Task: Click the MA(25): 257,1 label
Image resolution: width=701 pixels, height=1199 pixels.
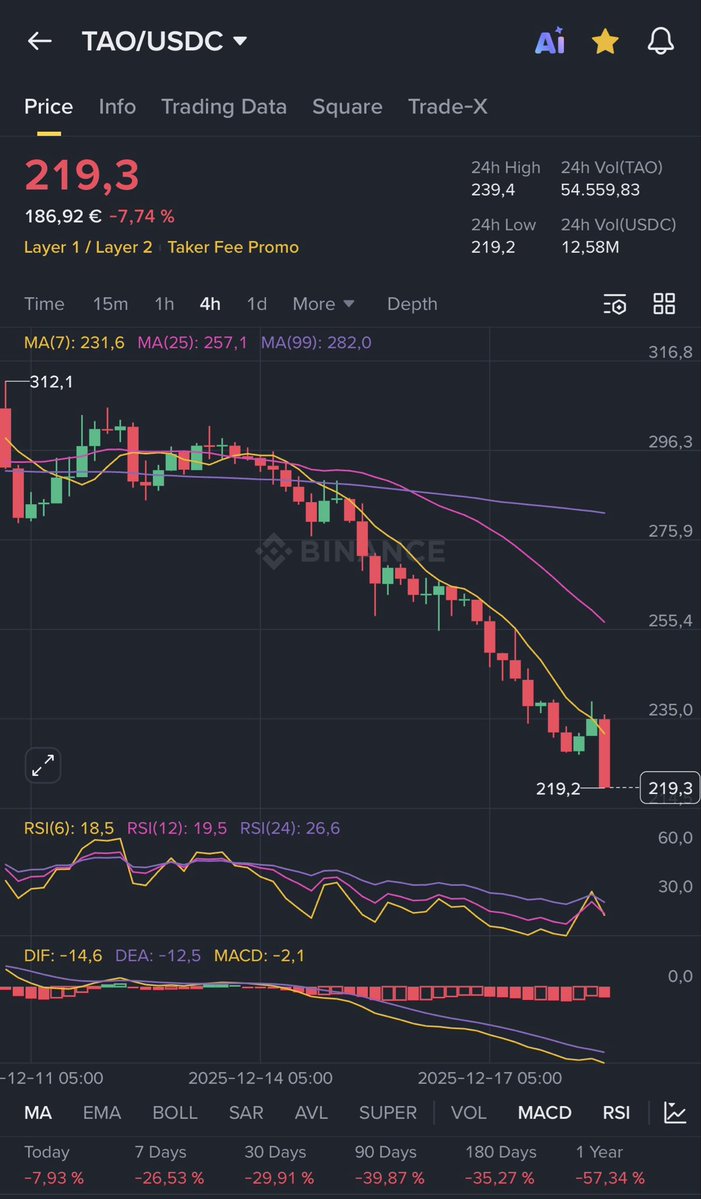Action: pos(192,343)
